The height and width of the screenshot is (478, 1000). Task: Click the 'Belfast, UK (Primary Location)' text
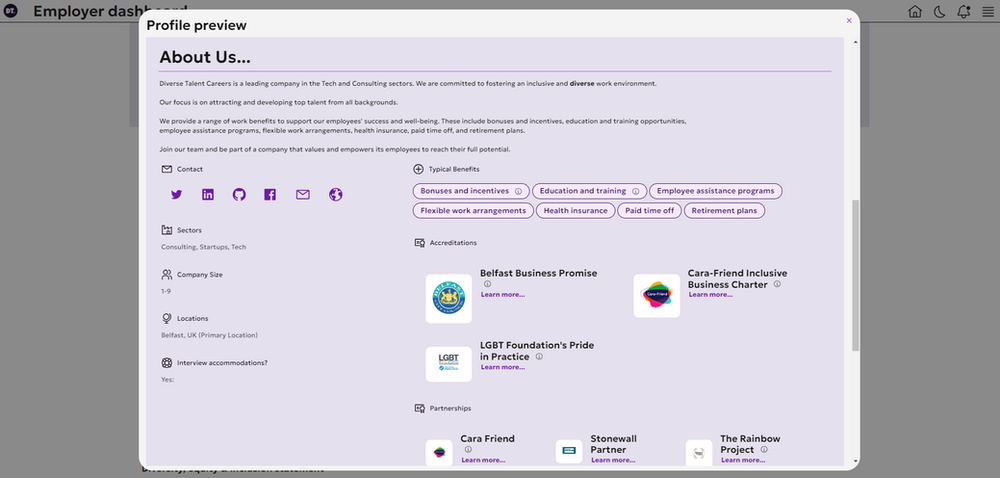(209, 335)
